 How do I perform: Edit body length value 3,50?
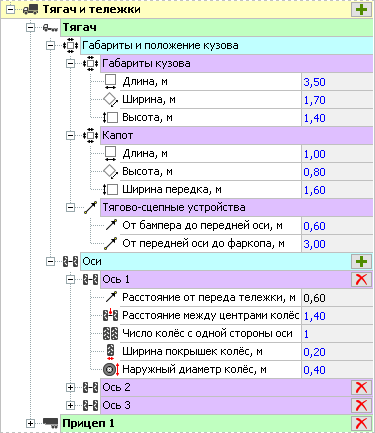tap(337, 82)
